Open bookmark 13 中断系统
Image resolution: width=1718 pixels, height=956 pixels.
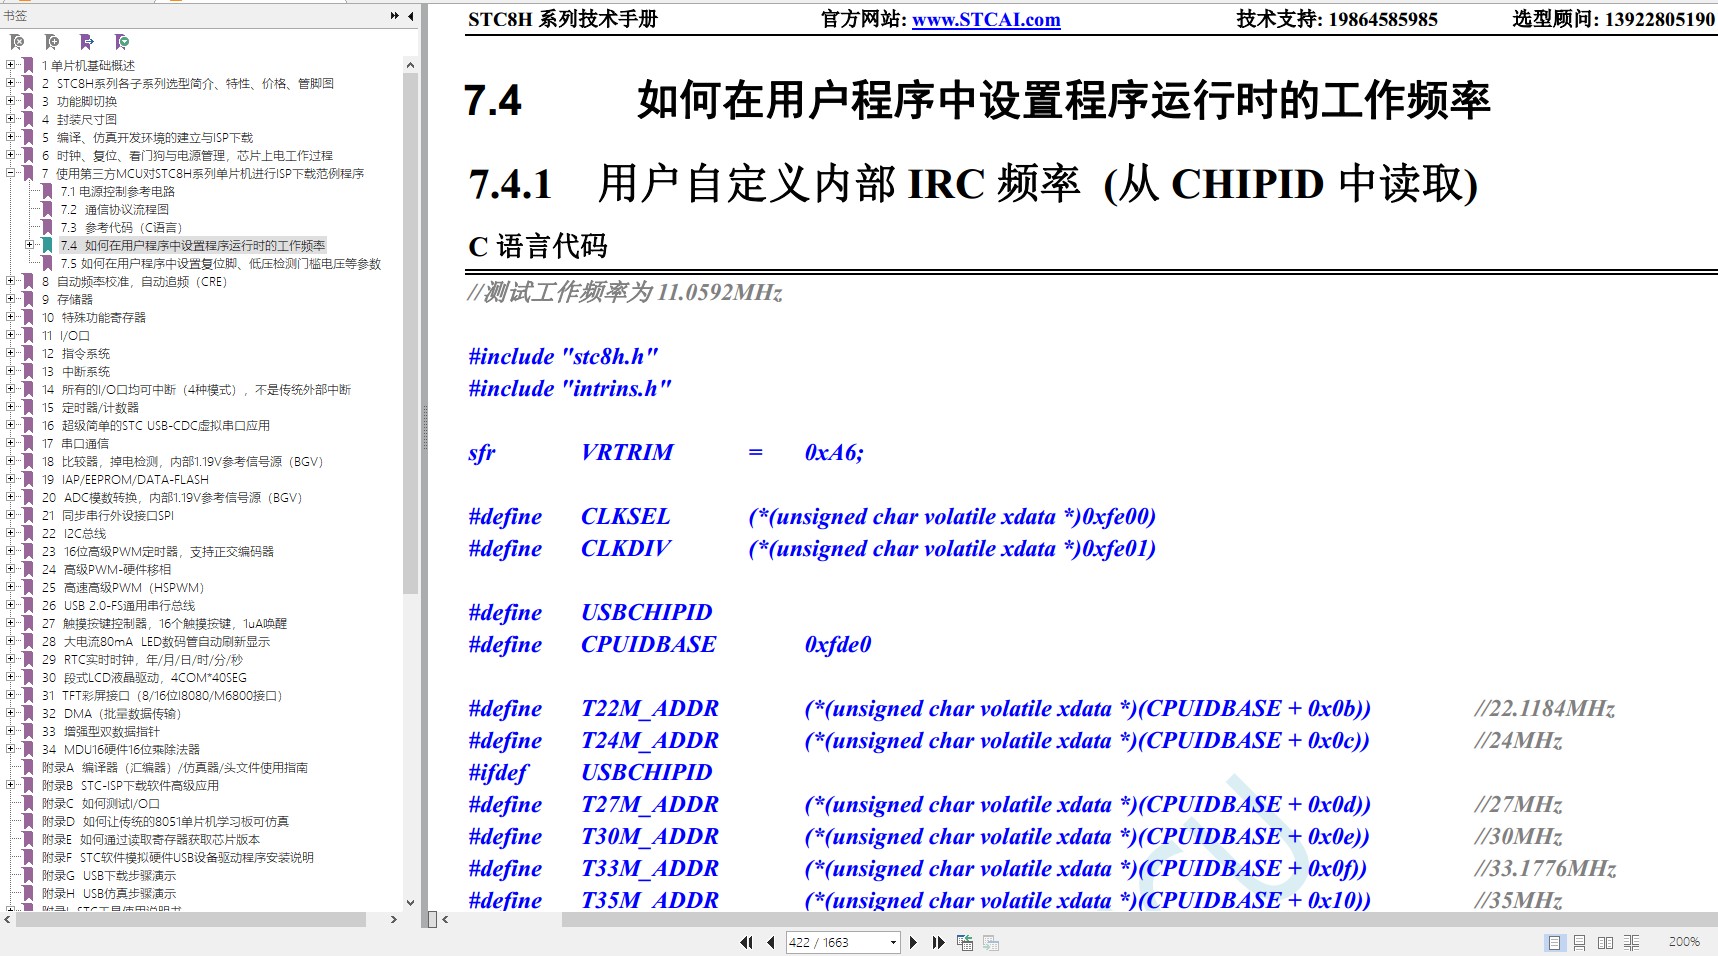pos(77,371)
